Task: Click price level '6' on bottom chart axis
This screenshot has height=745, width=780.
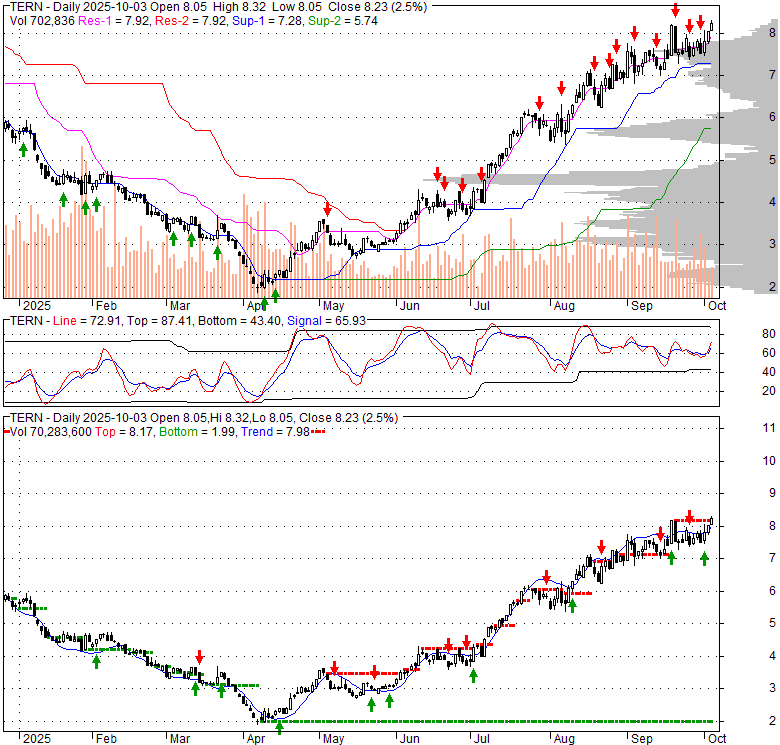Action: pos(772,591)
